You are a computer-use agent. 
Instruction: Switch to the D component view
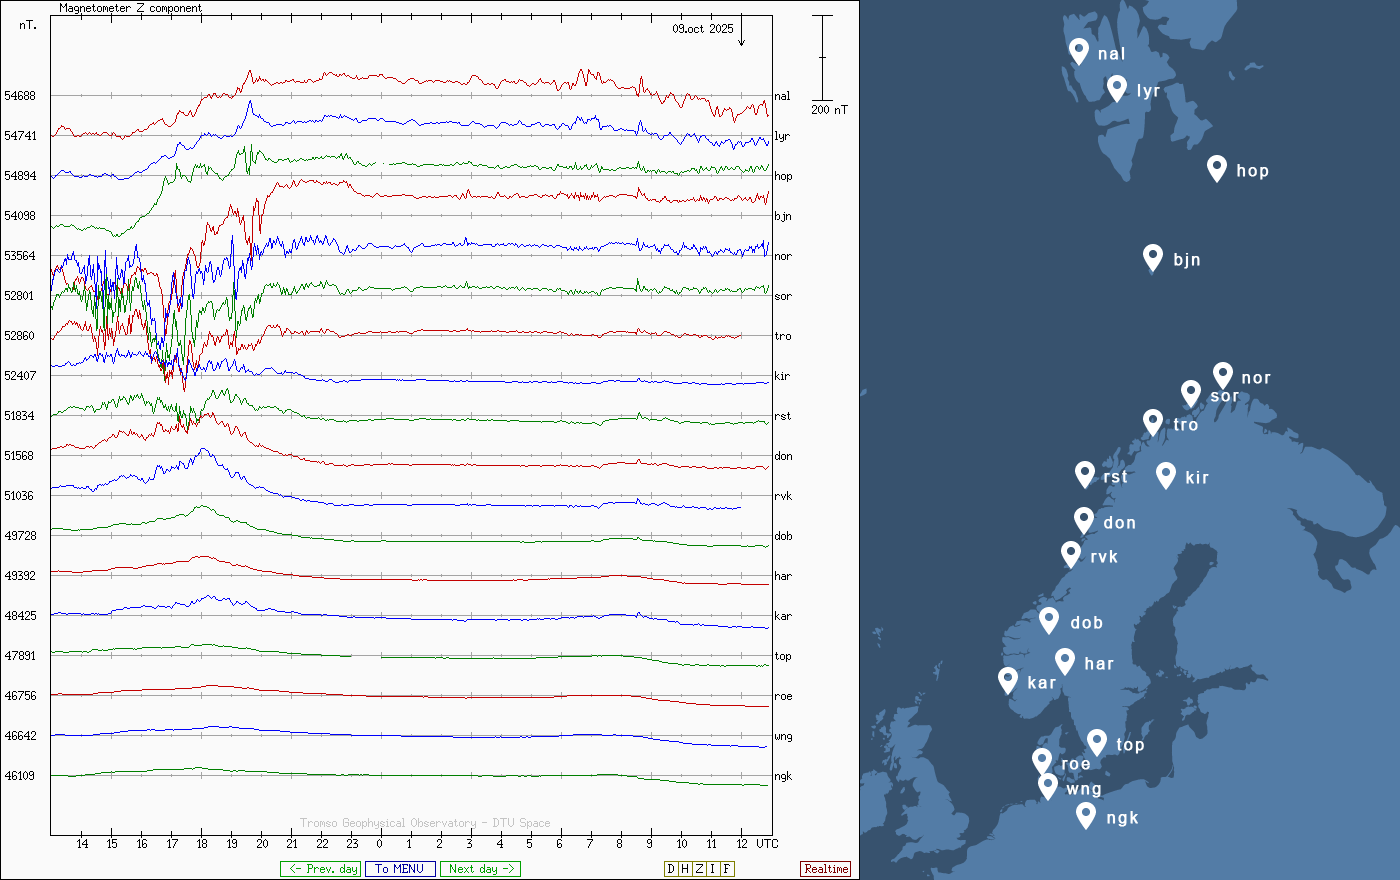tap(671, 869)
